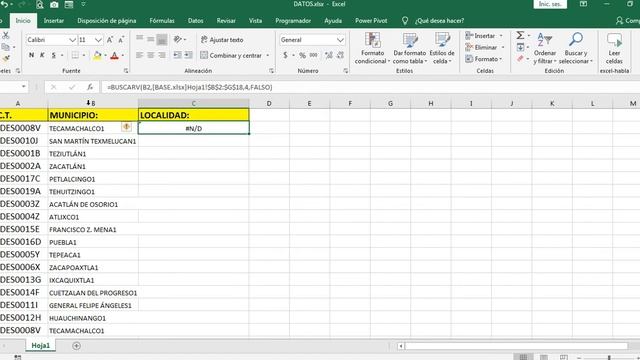Increase the indent

pyautogui.click(x=188, y=55)
